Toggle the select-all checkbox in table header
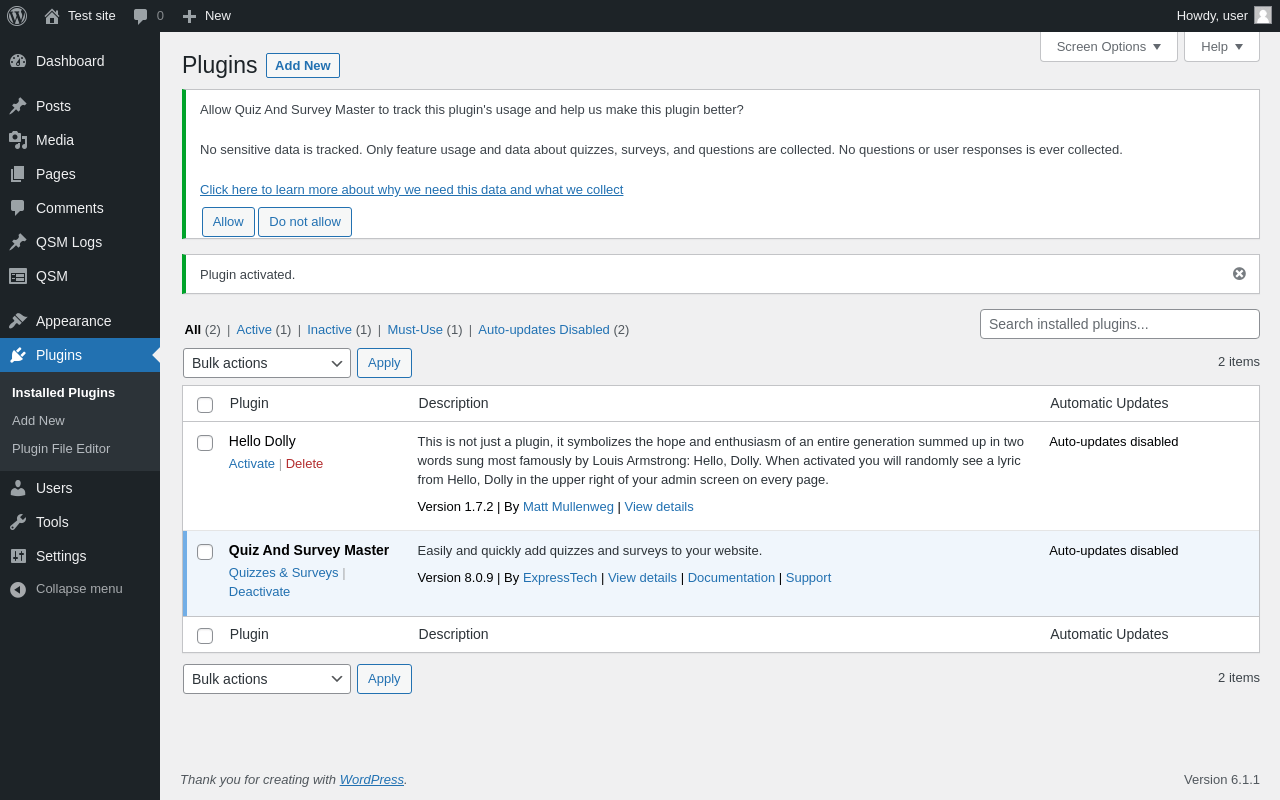 [205, 405]
